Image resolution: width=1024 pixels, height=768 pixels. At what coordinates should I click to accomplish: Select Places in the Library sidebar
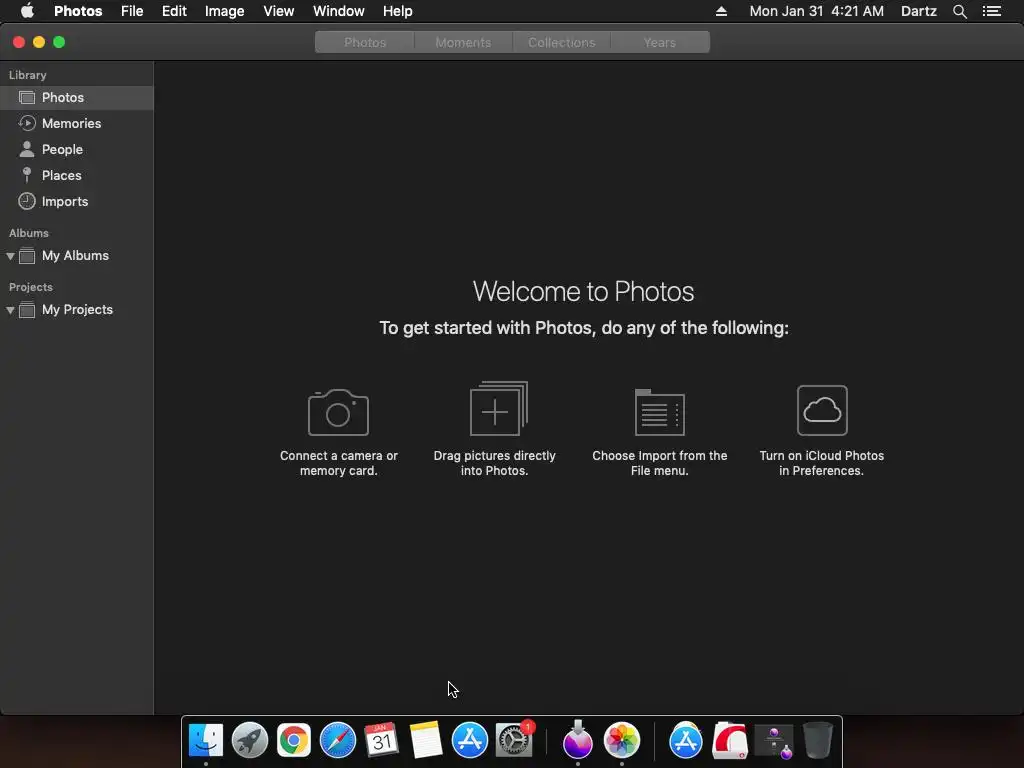click(76, 176)
